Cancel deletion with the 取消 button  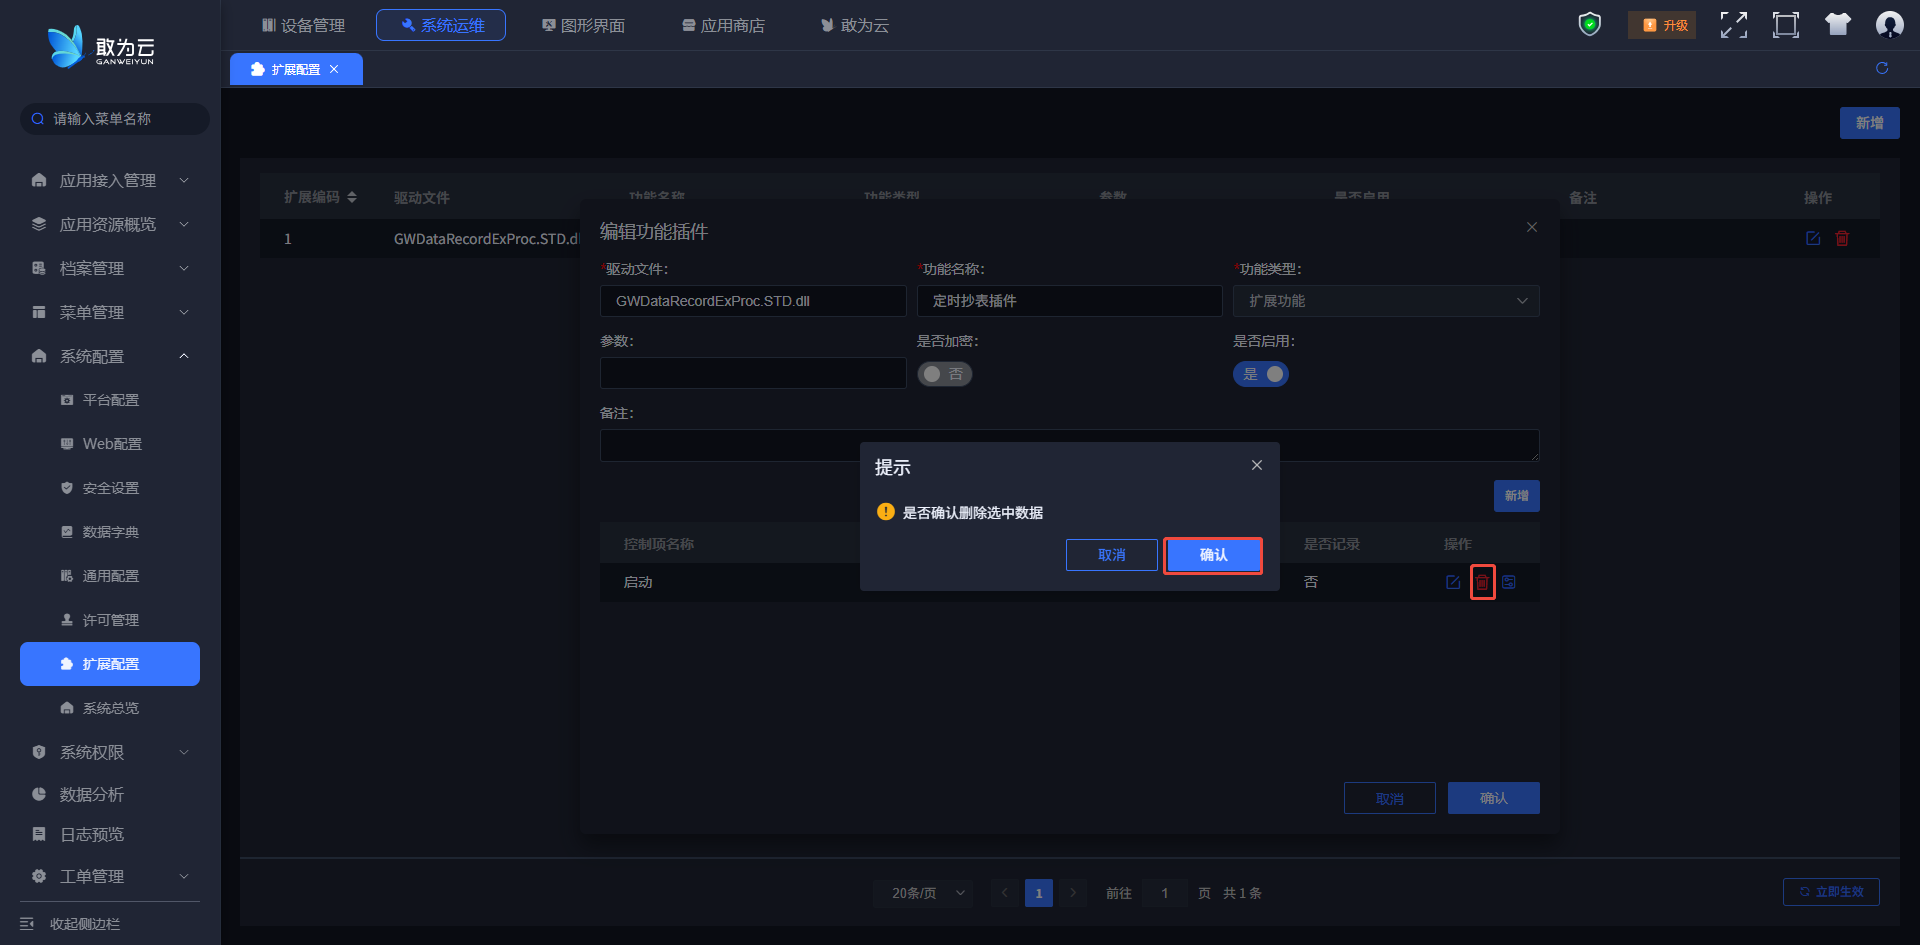click(x=1111, y=555)
